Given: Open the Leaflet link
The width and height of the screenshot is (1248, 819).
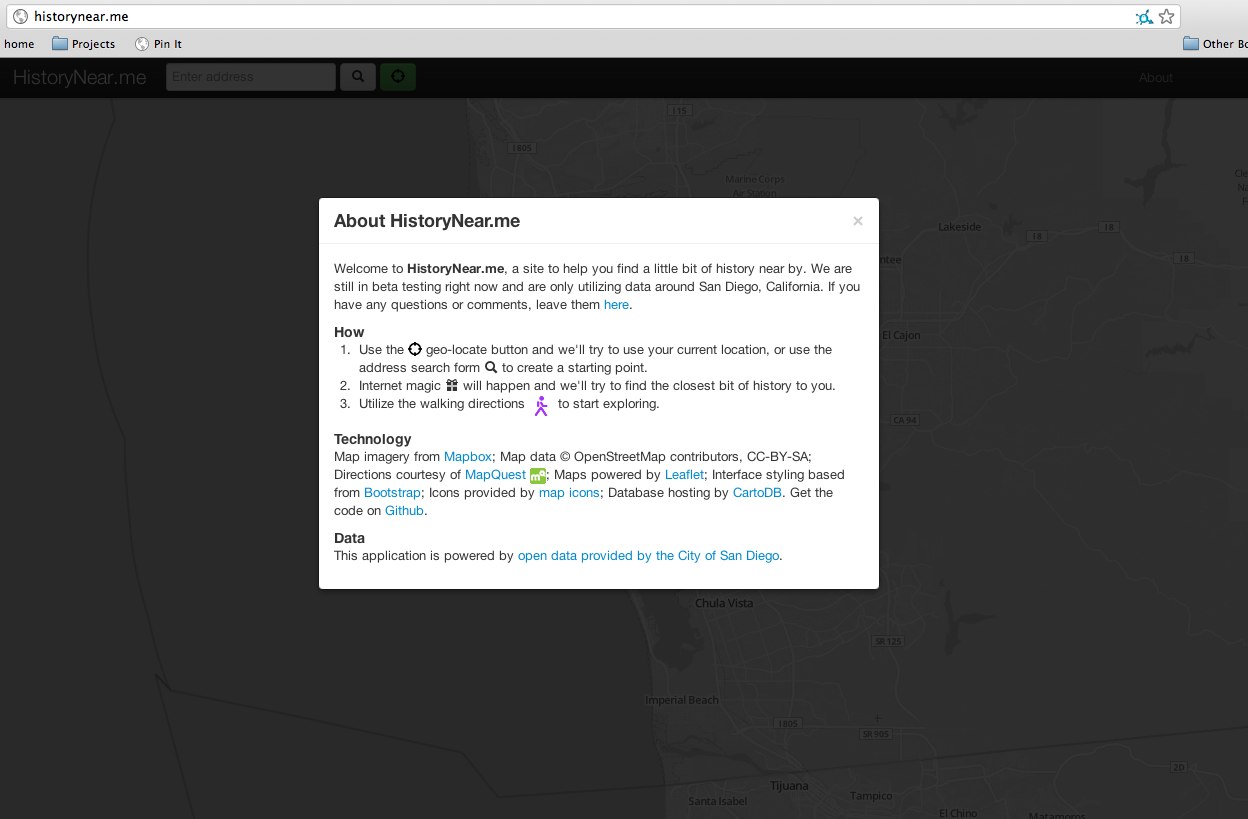Looking at the screenshot, I should click(685, 475).
